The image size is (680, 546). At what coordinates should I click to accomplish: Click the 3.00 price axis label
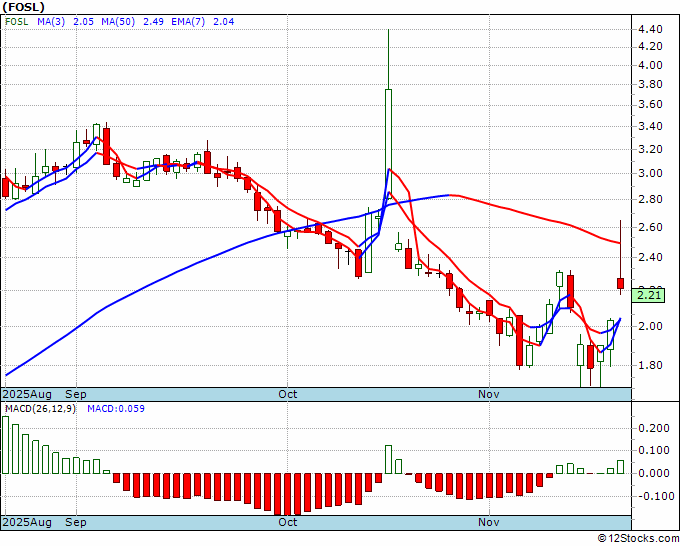(x=650, y=173)
